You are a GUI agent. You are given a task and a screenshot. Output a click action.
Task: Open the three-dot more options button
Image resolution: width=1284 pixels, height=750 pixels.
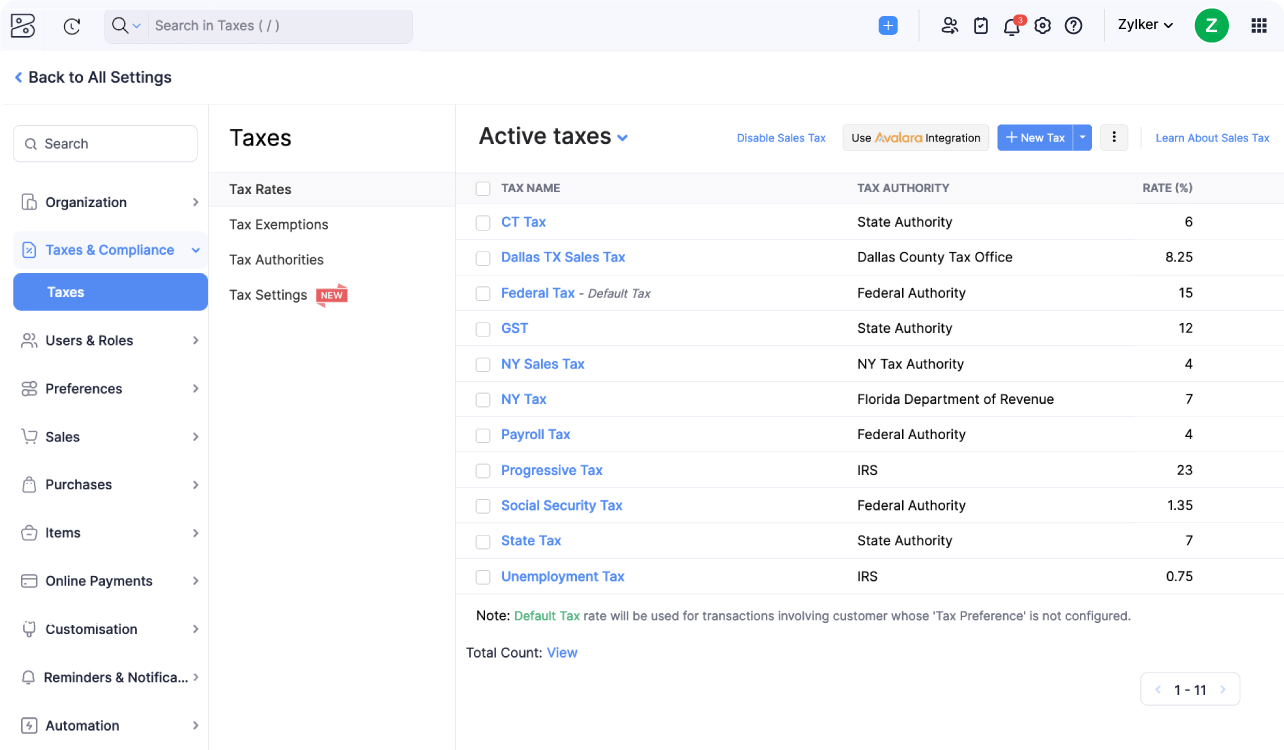(1114, 138)
